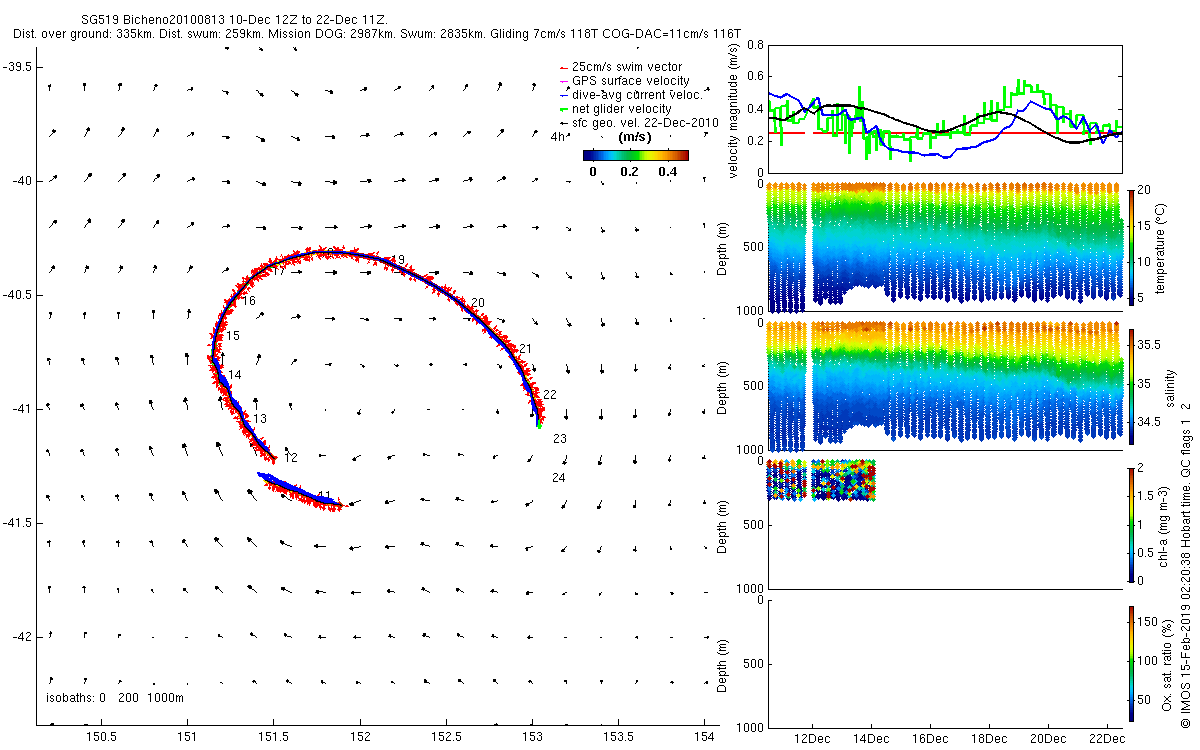Click the salinity depth-section plot
Image resolution: width=1200 pixels, height=750 pixels.
point(944,385)
